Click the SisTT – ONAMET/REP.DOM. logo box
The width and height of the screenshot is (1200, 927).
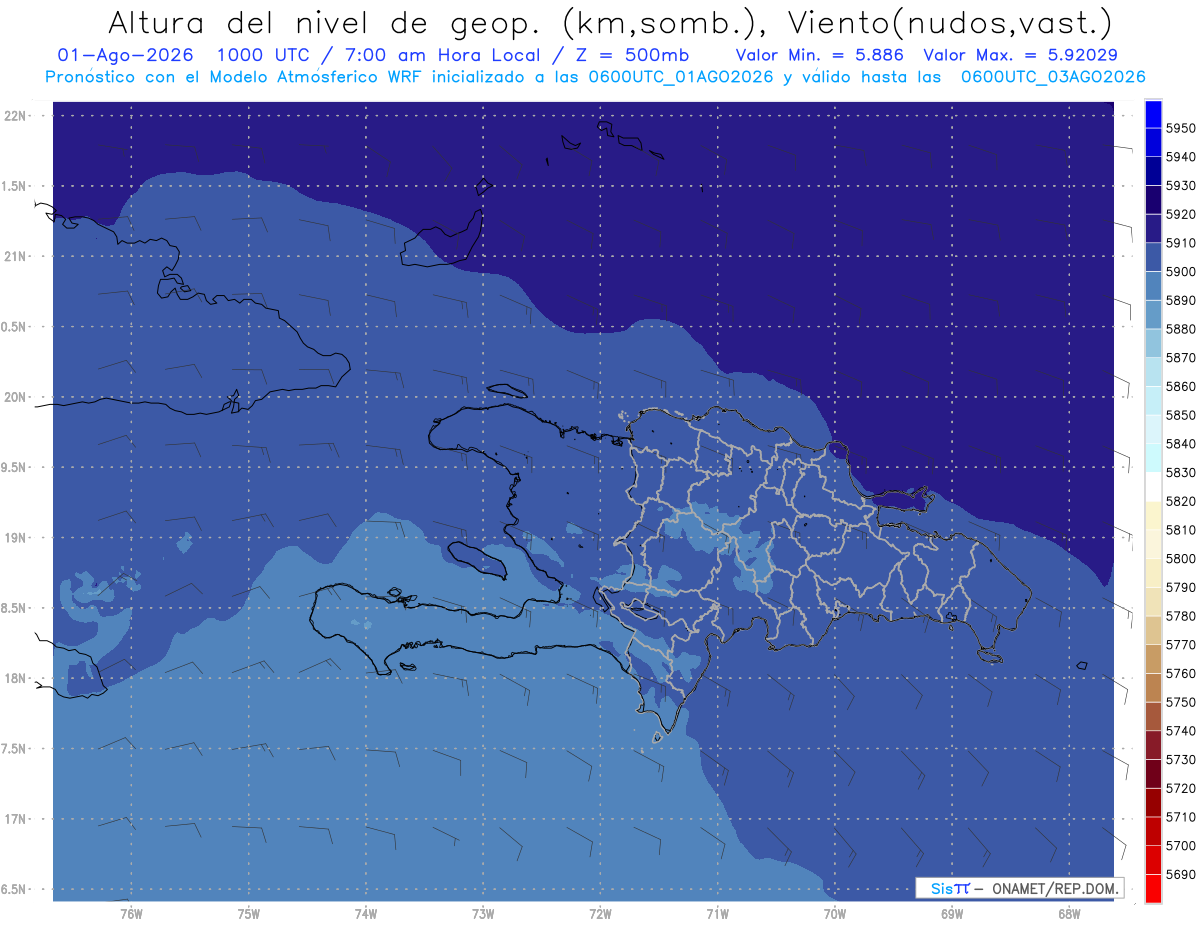[x=1019, y=888]
